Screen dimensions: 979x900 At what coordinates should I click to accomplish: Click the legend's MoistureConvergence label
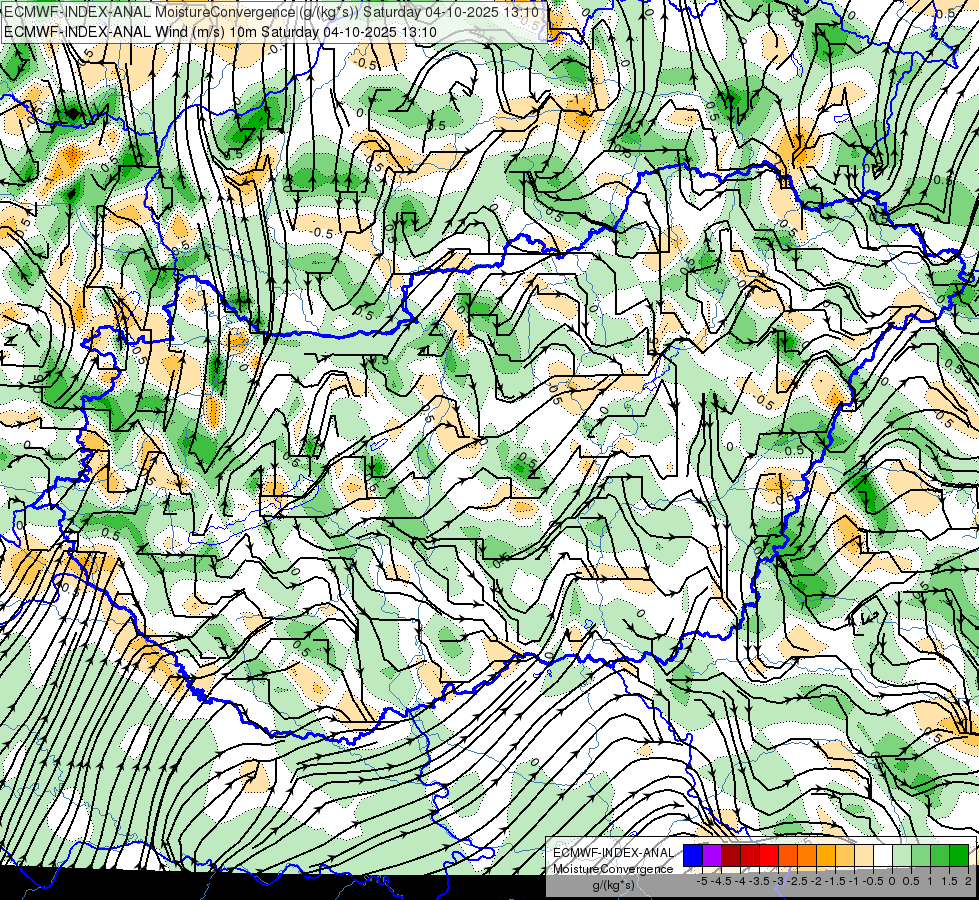point(613,869)
